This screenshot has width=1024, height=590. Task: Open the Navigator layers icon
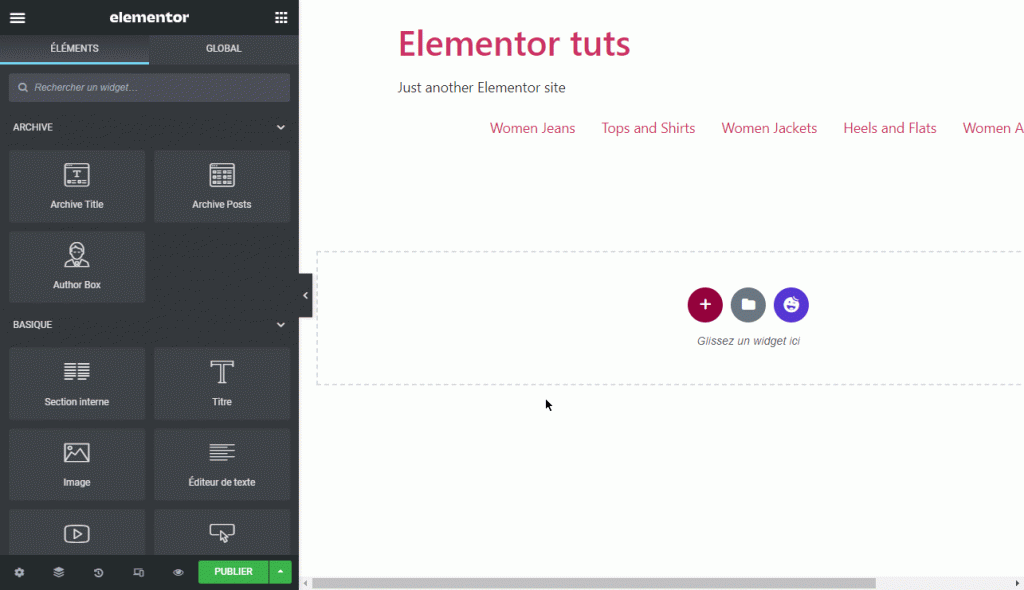coord(59,572)
